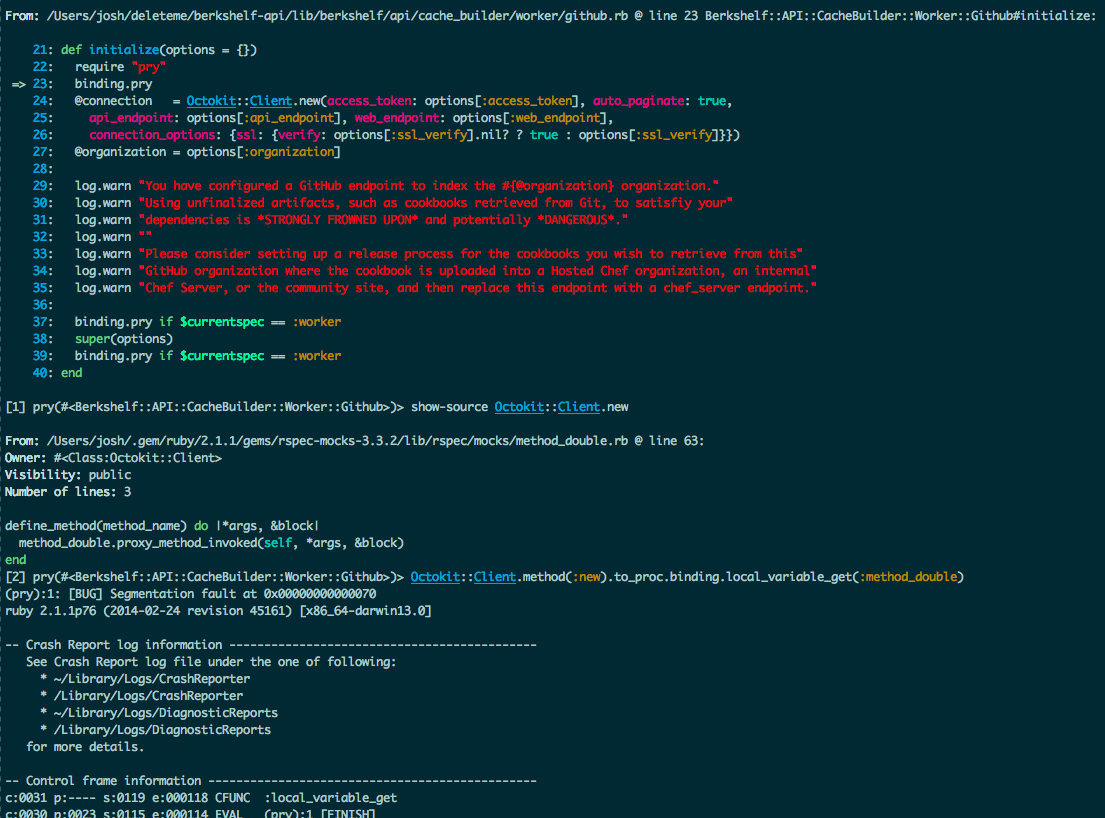The width and height of the screenshot is (1105, 818).
Task: Click 'Segmentation fault at 0x00000000000070' text
Action: coord(243,594)
